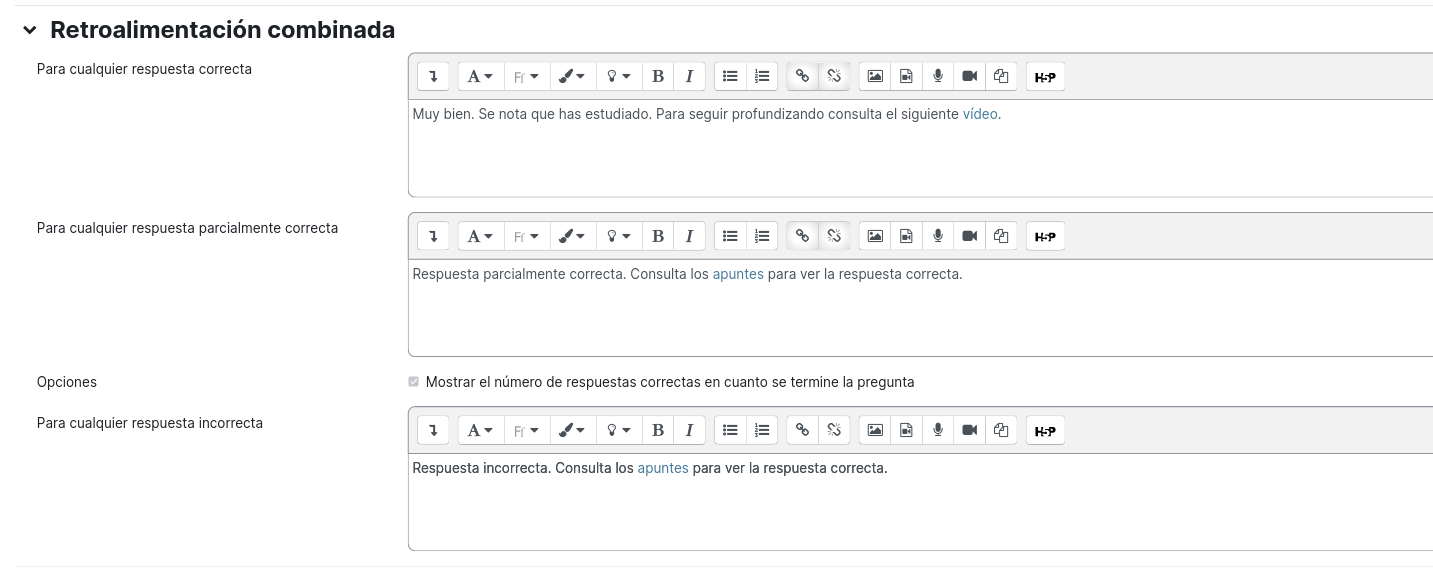Record audio in correct answer feedback editor
Image resolution: width=1433 pixels, height=568 pixels.
point(938,76)
